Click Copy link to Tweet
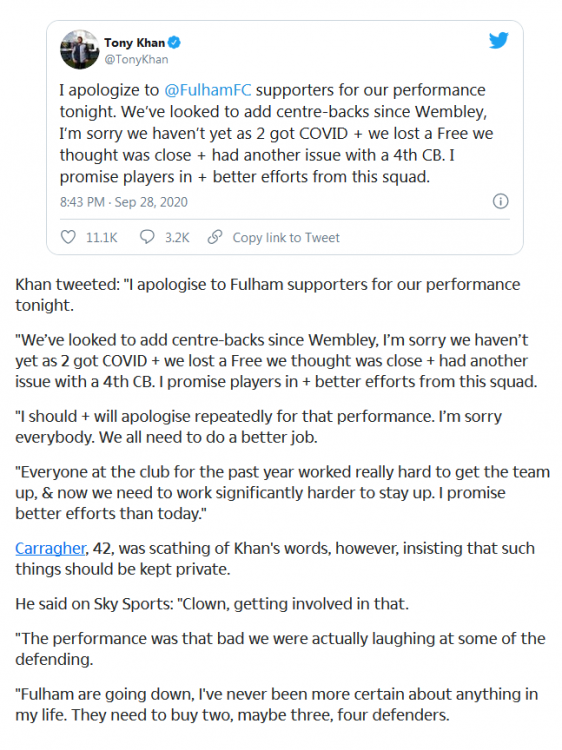This screenshot has width=562, height=750. 286,237
